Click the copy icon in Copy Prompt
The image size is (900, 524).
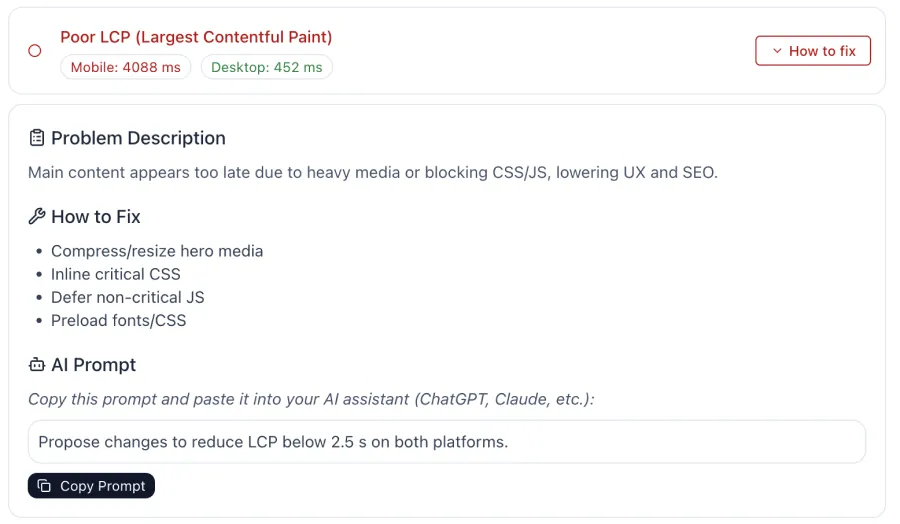pos(44,486)
